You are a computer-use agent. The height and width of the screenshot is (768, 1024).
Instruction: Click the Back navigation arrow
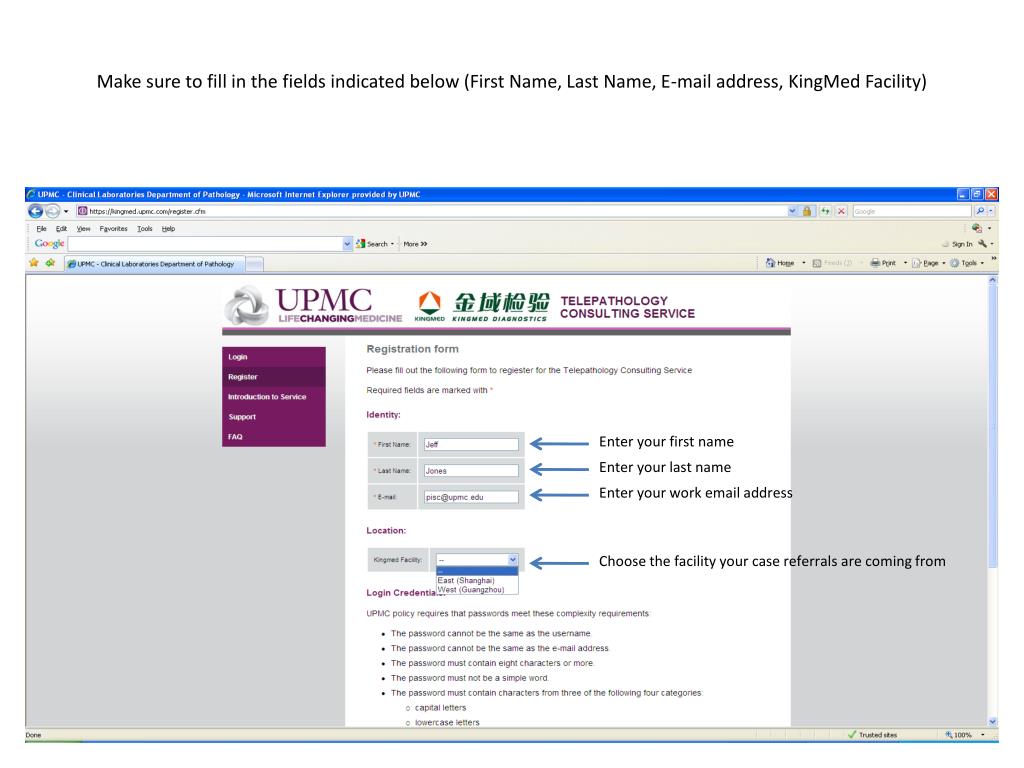tap(33, 210)
